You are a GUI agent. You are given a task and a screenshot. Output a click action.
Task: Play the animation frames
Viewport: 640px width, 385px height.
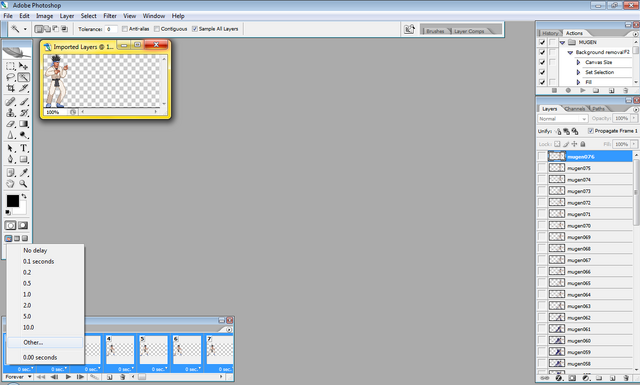(x=68, y=377)
